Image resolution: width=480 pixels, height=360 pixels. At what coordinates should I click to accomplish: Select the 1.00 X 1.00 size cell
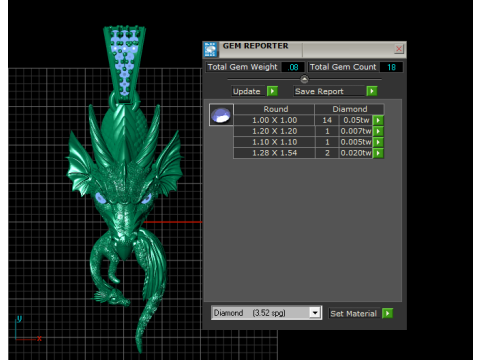click(274, 120)
